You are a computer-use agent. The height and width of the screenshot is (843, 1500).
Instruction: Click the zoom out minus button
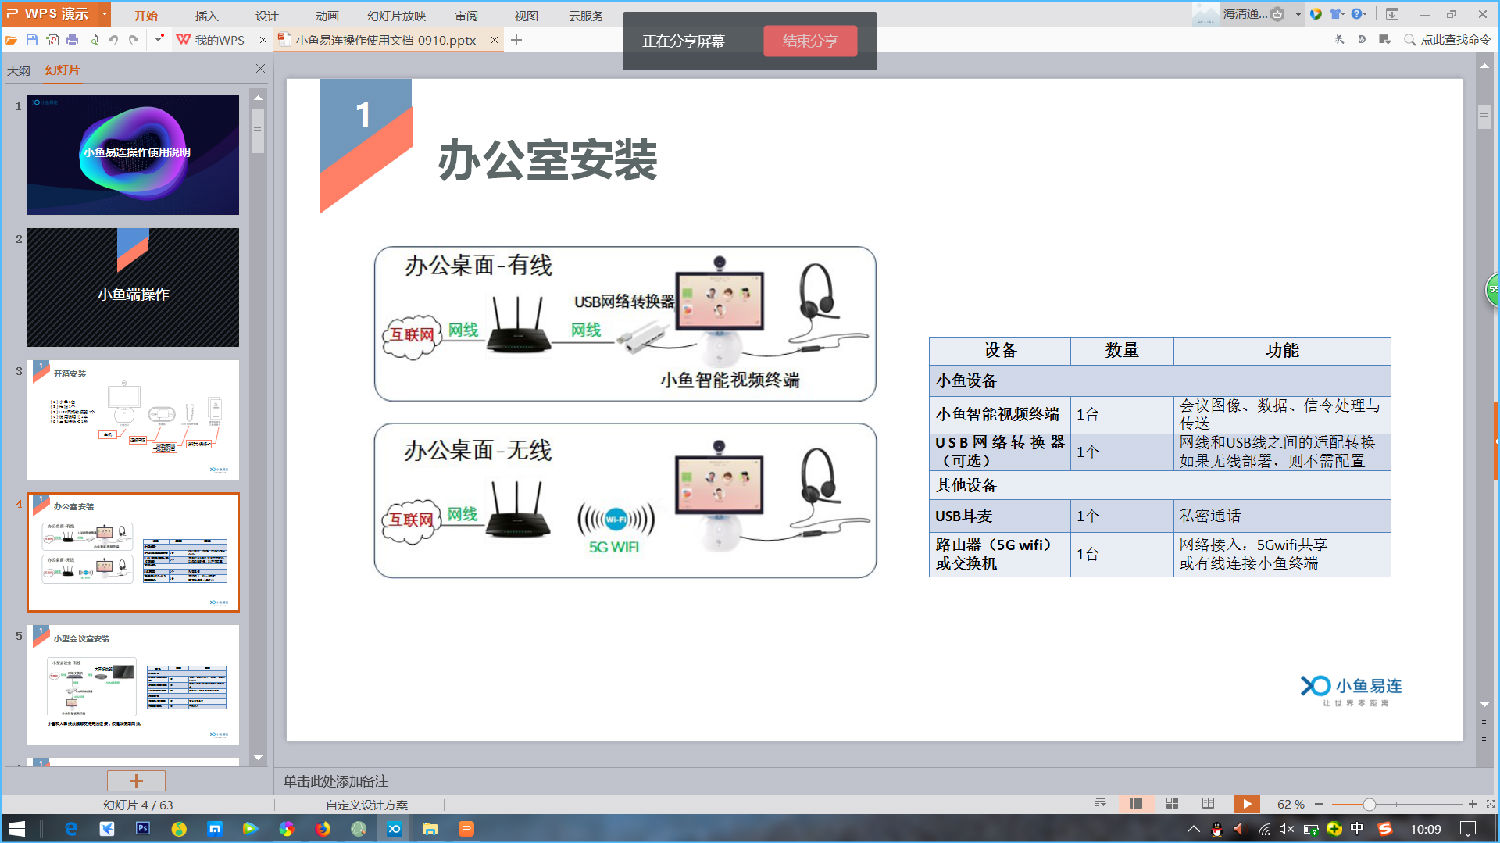click(1319, 804)
